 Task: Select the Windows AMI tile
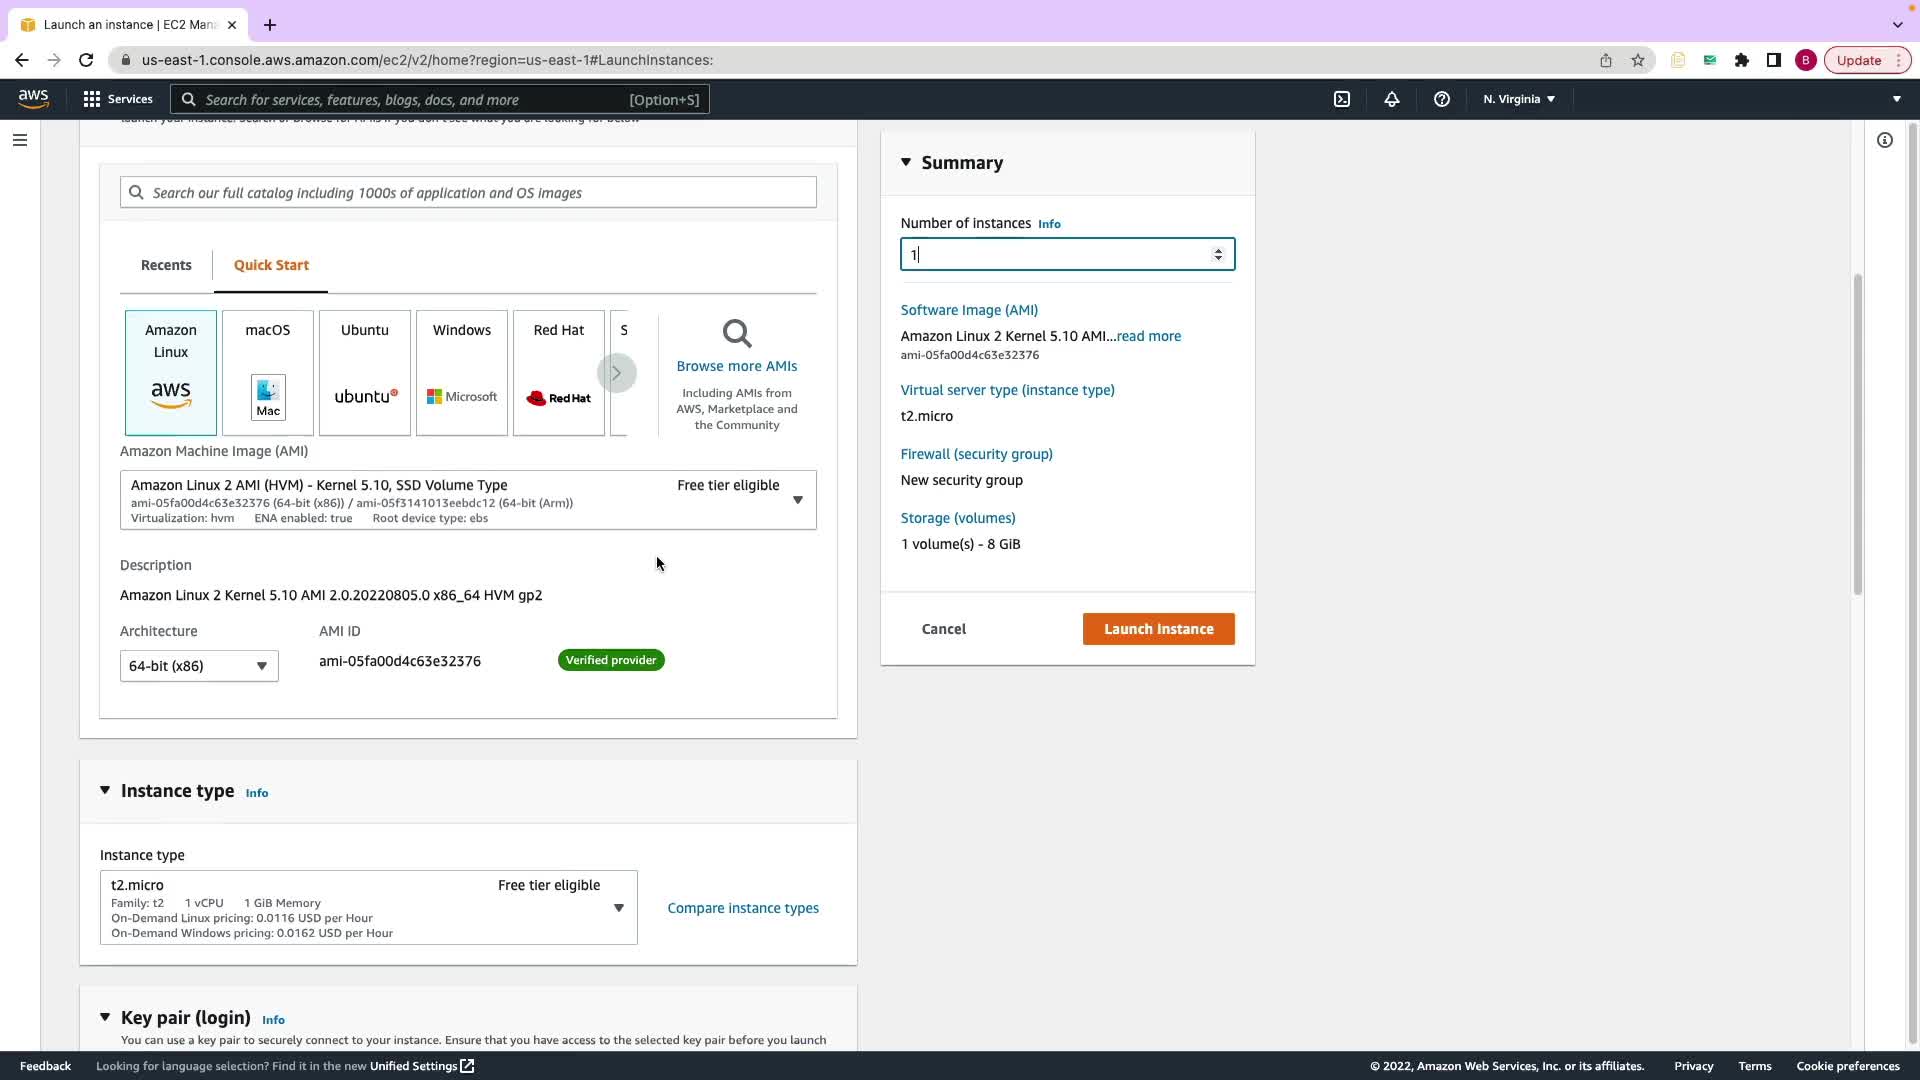462,372
